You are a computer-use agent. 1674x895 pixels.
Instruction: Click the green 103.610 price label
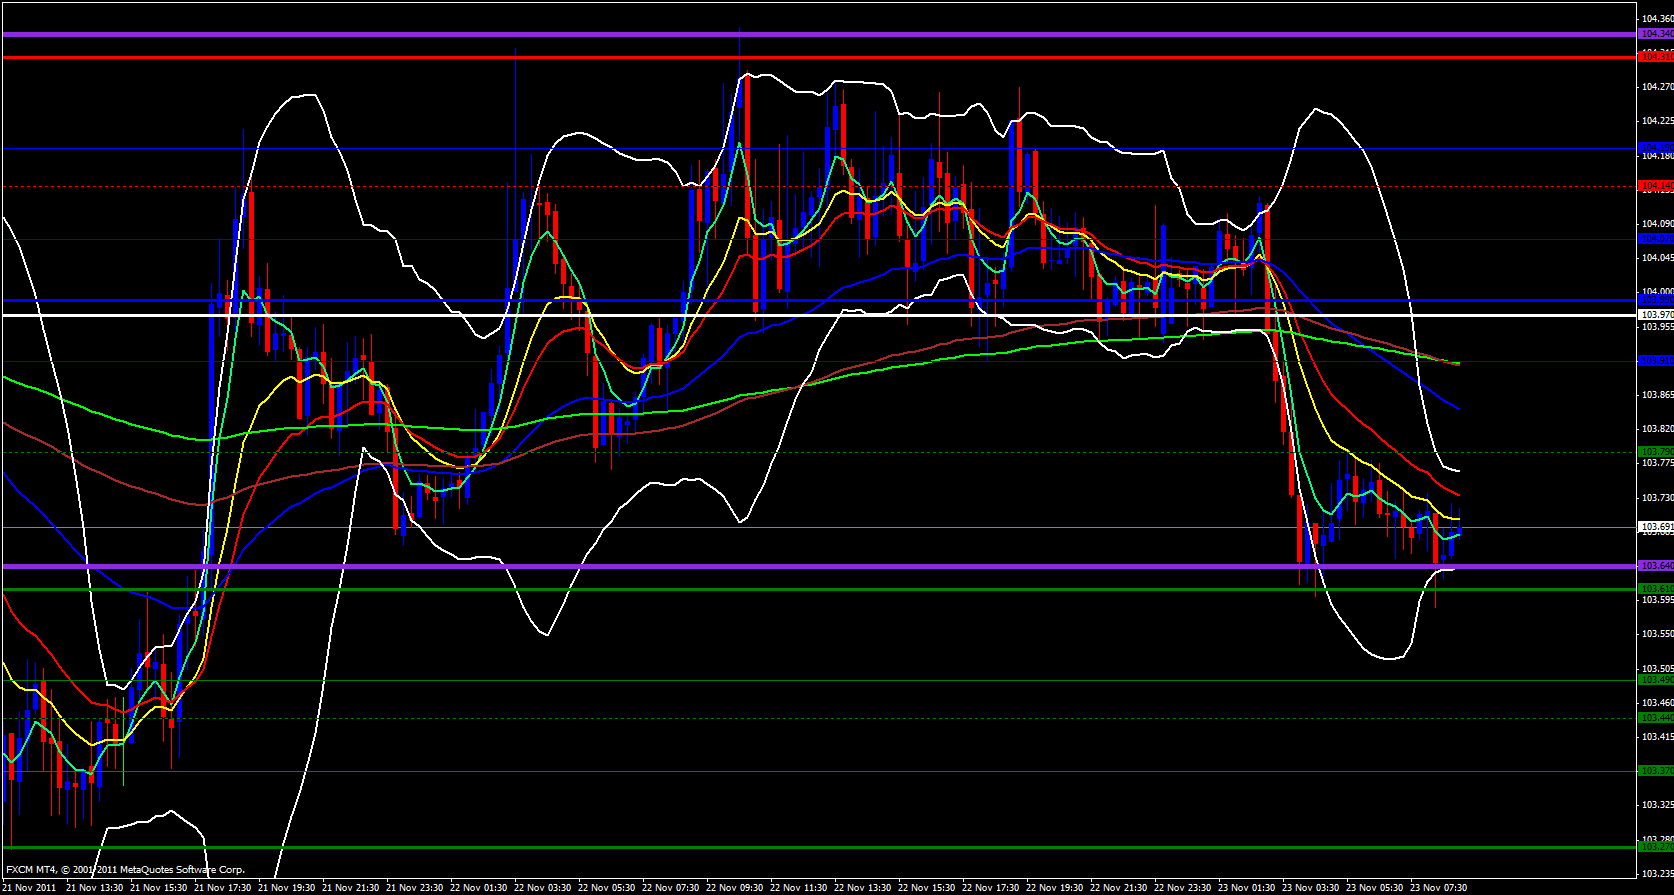[1655, 589]
